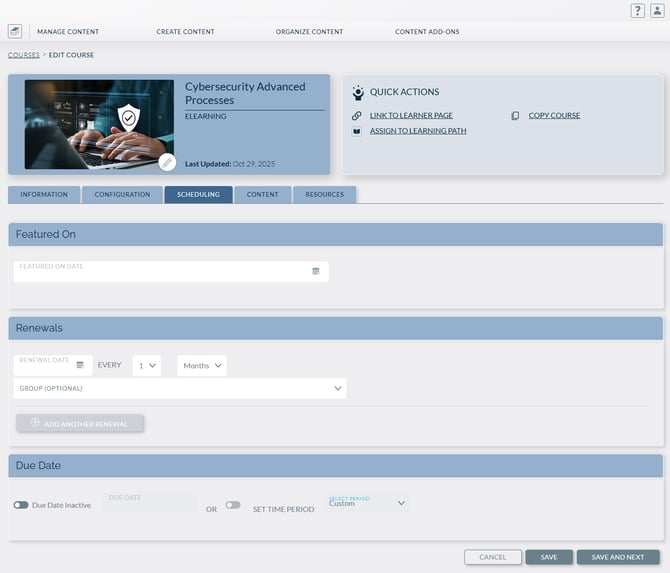670x573 pixels.
Task: Open the Months unit dropdown
Action: 202,366
